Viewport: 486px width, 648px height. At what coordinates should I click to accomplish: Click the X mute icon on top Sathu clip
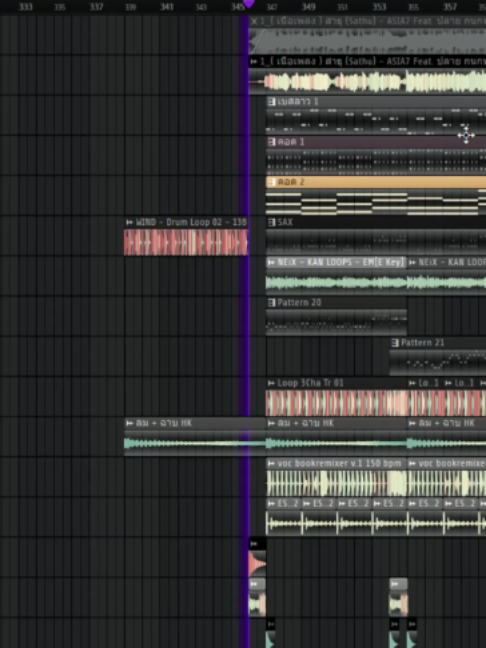click(x=254, y=21)
